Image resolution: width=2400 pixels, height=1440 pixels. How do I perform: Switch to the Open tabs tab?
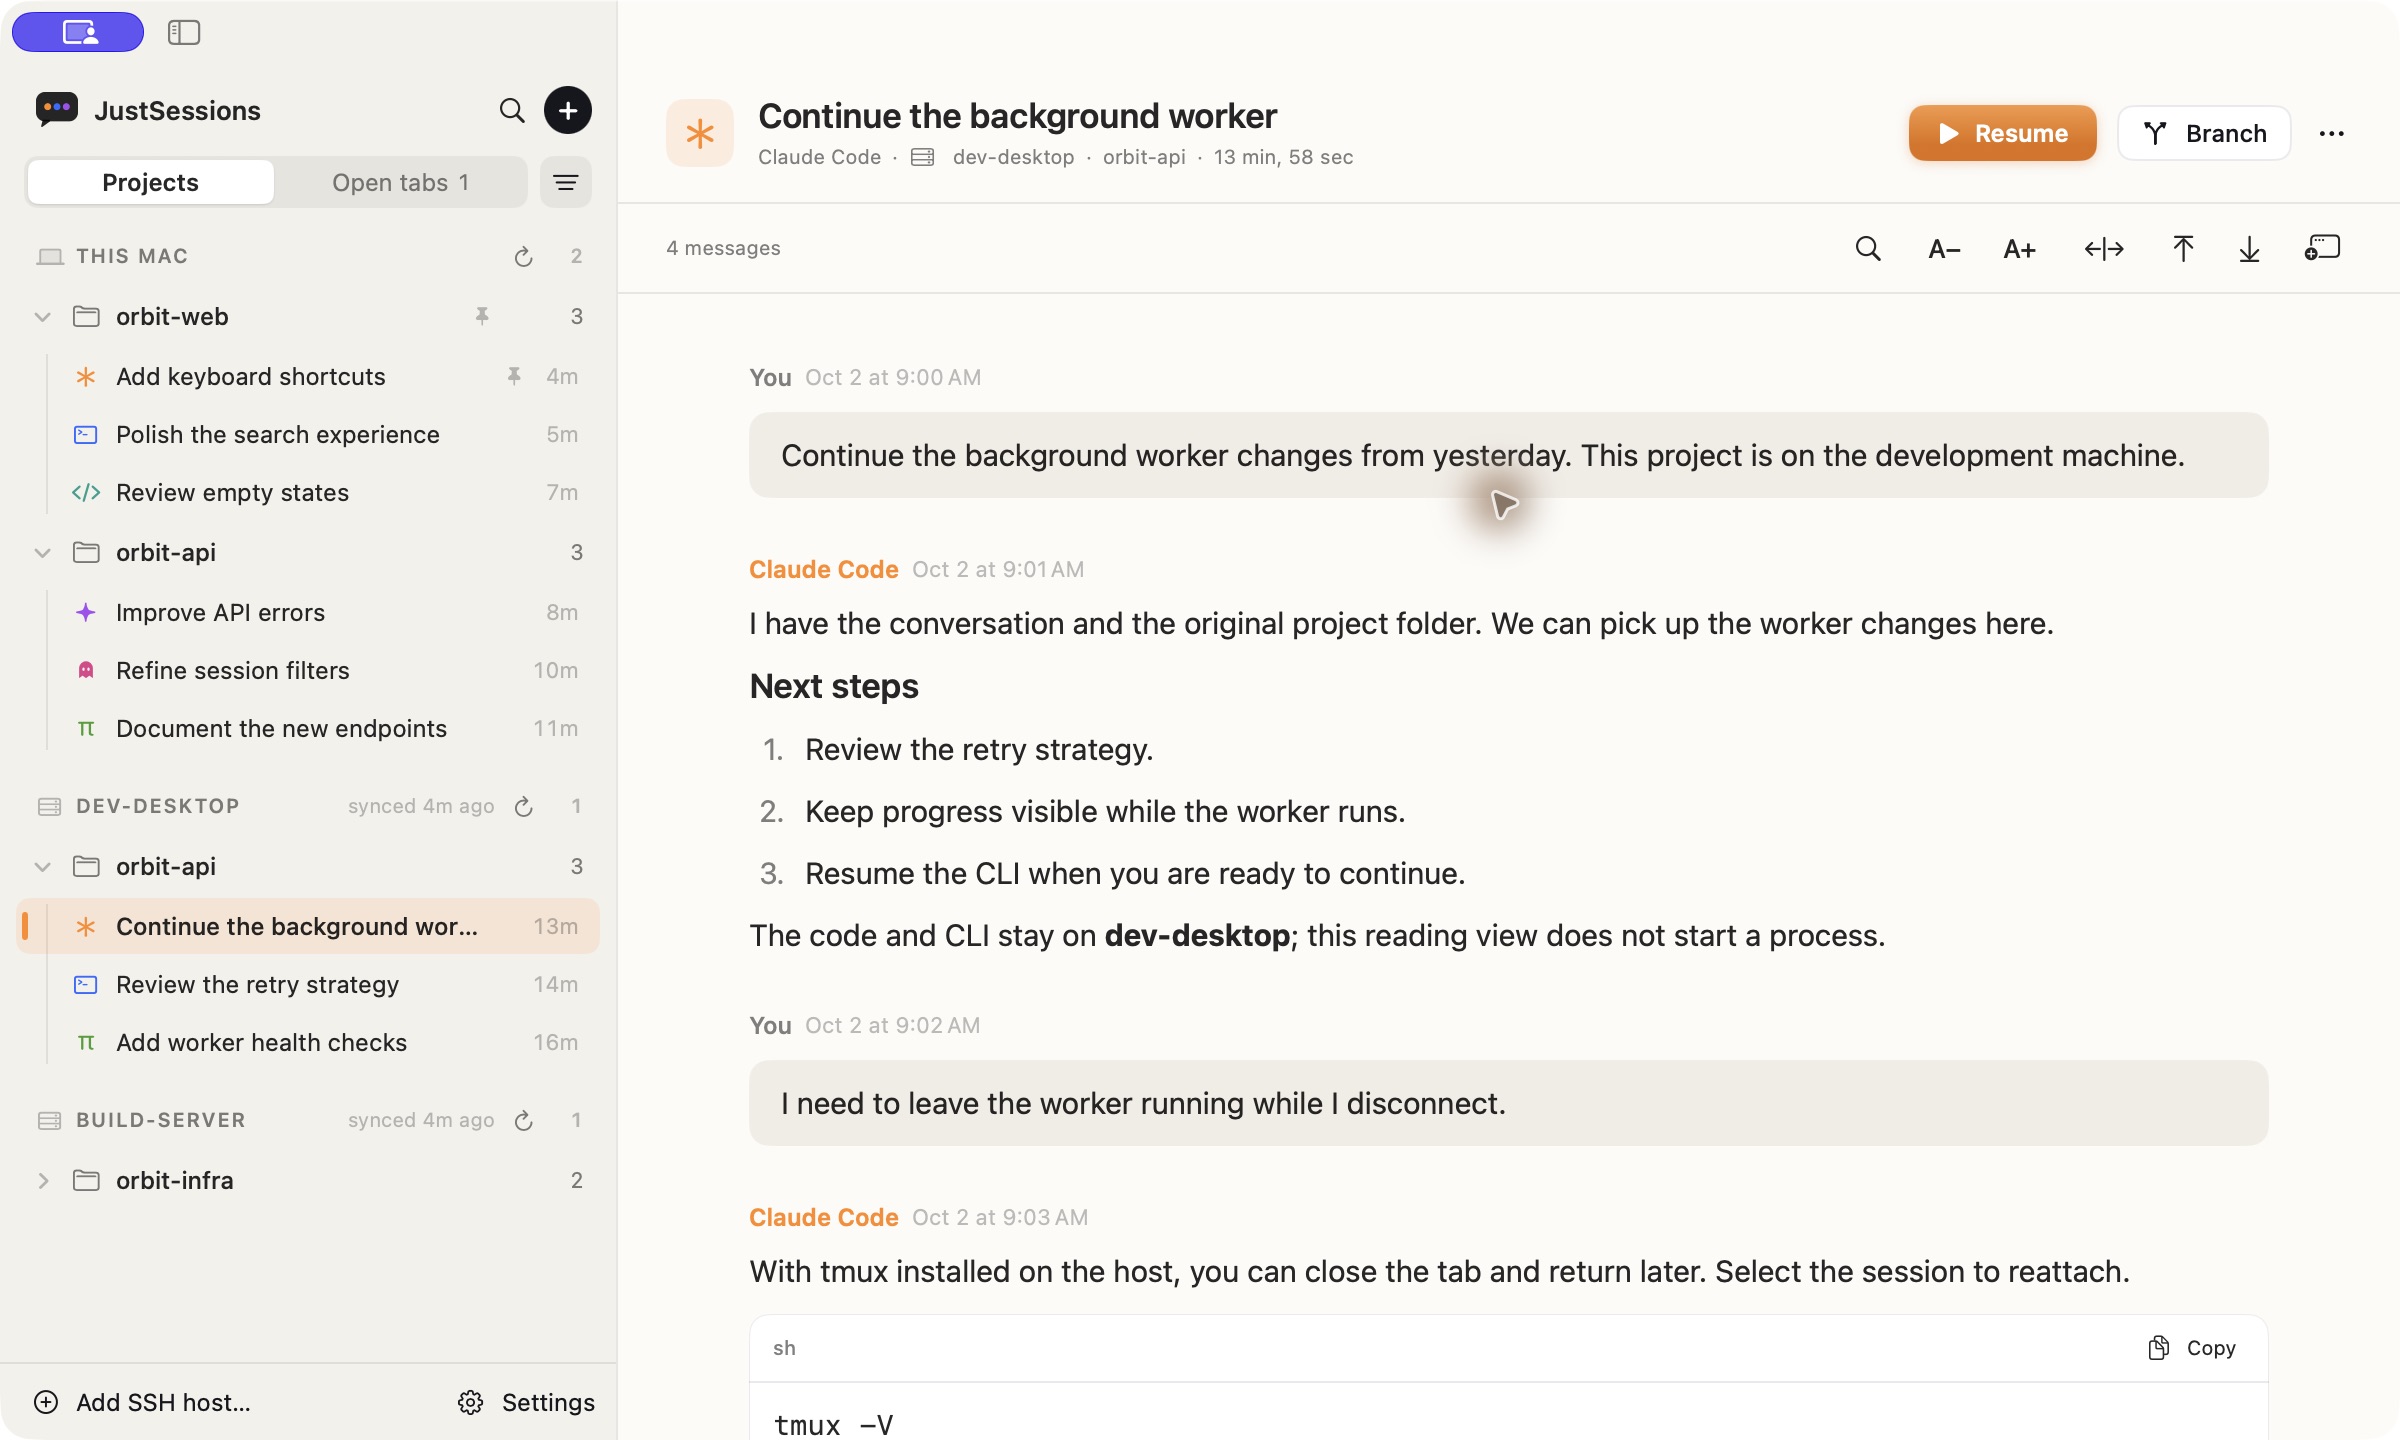400,182
